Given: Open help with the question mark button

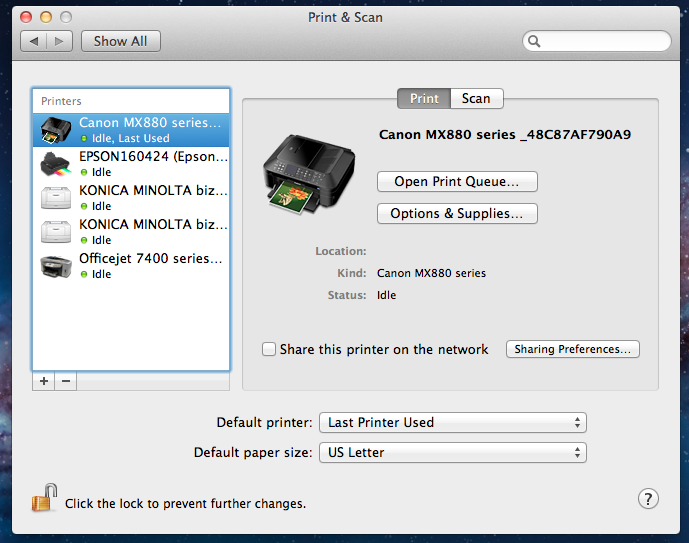Looking at the screenshot, I should pos(648,499).
